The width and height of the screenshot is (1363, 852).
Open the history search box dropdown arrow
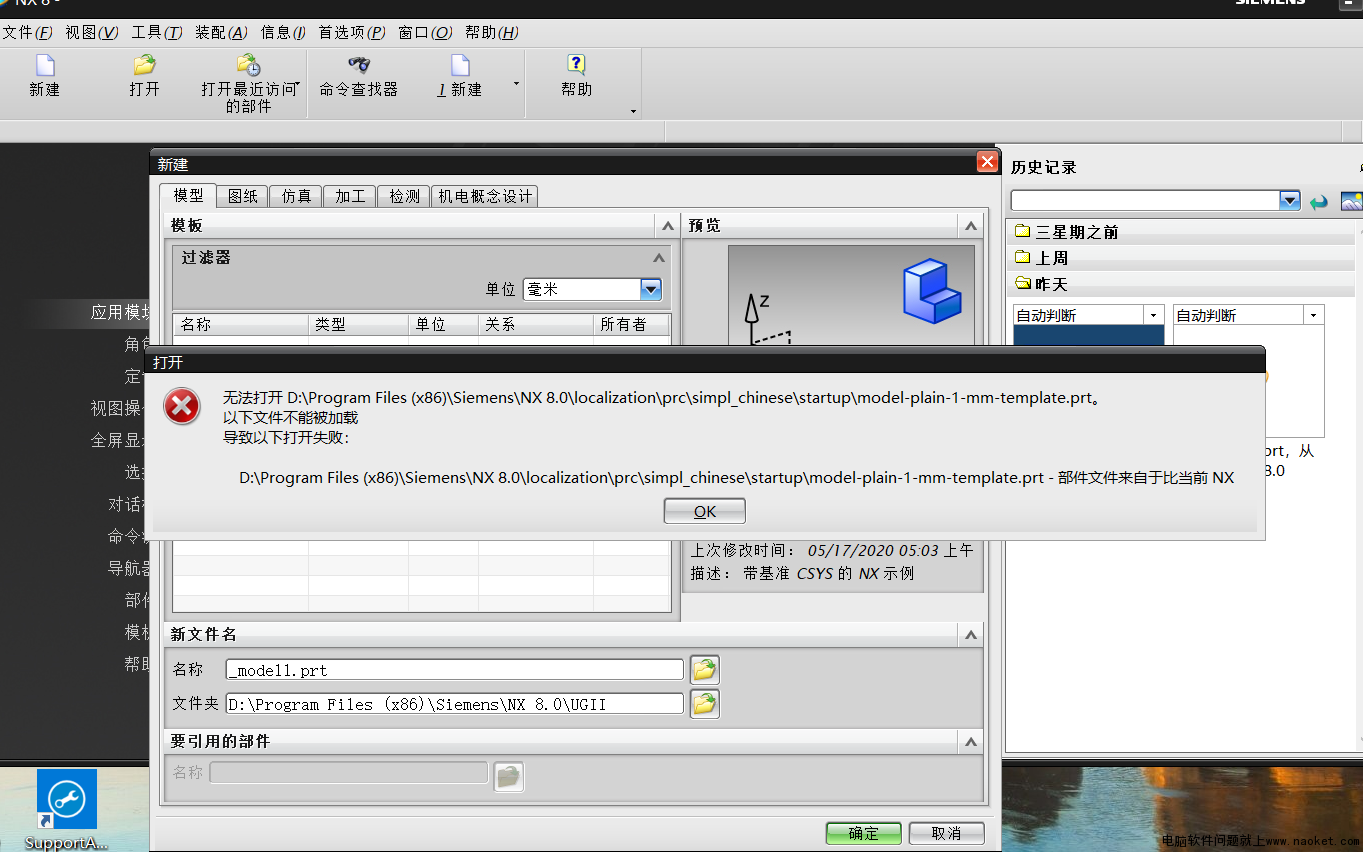tap(1289, 201)
